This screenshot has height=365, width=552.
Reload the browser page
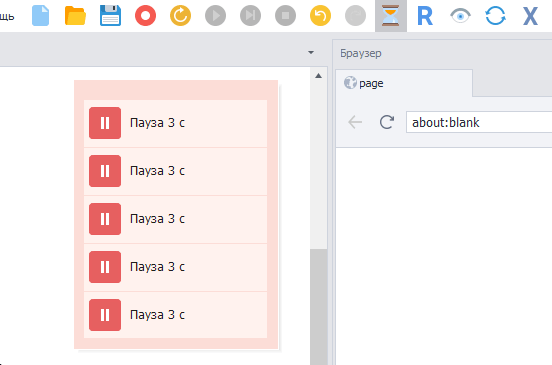(x=387, y=122)
